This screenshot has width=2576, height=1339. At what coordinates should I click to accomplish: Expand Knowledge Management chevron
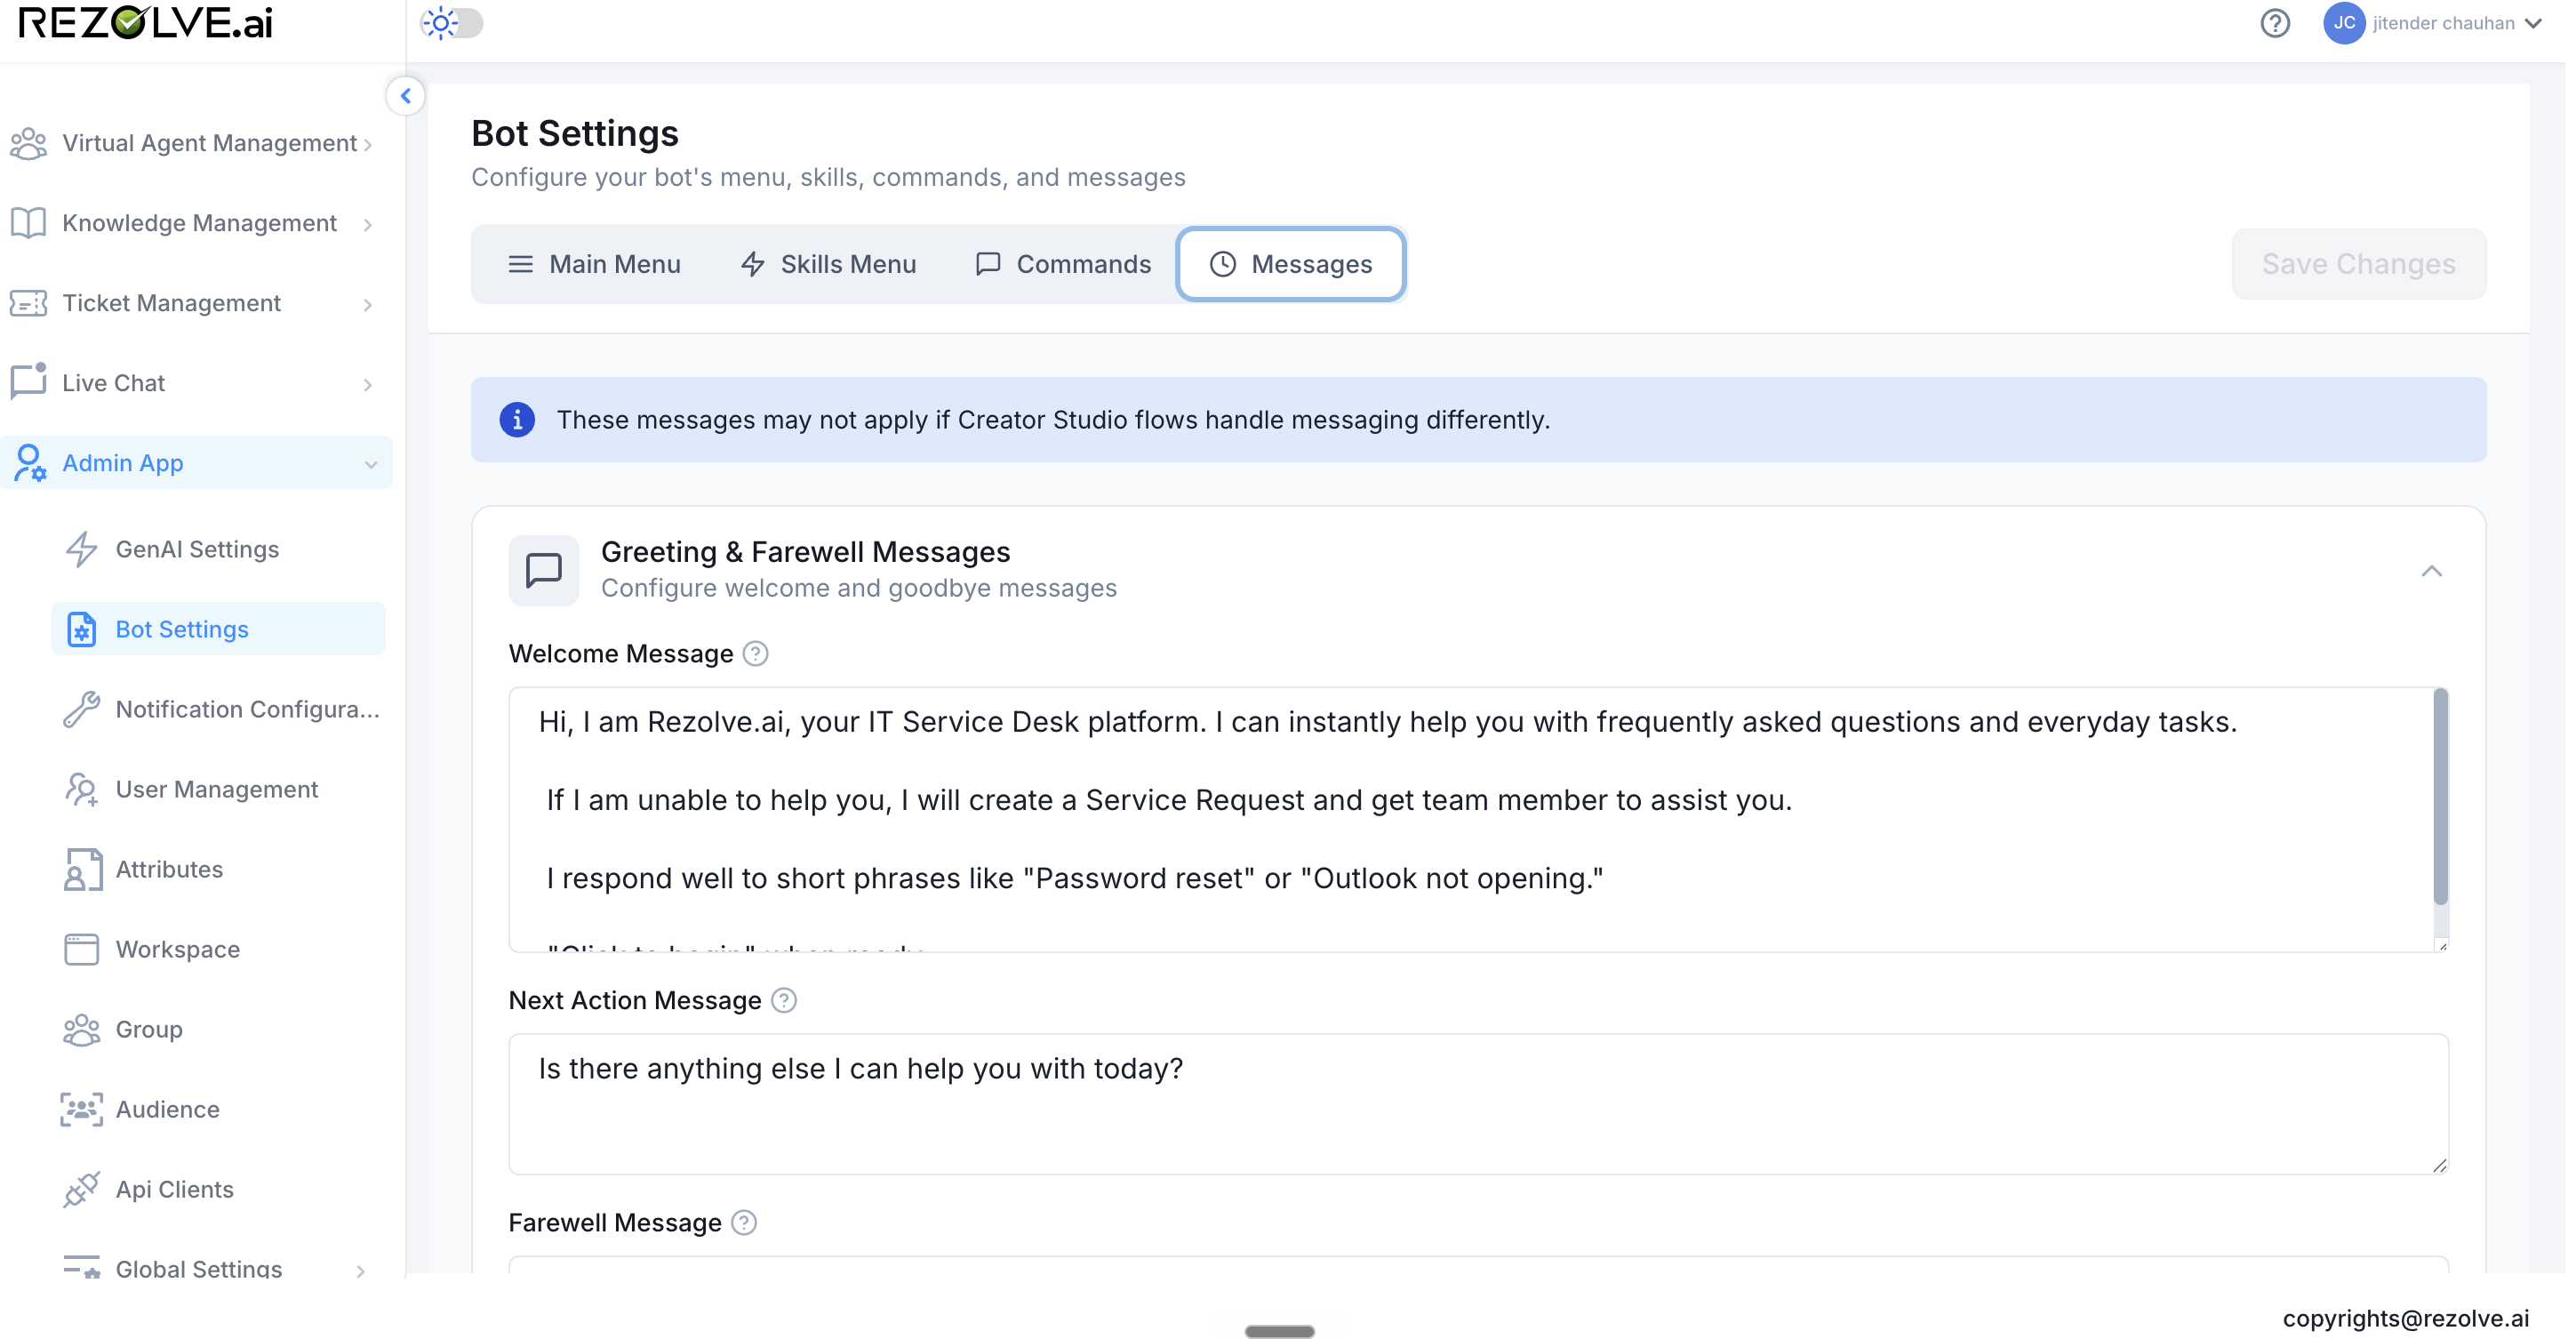[368, 225]
